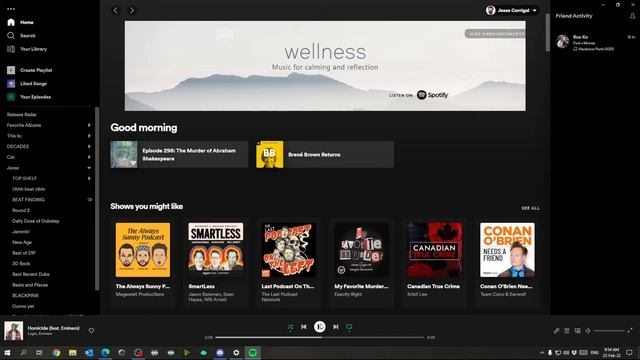Open Conan O'Brien Needs A Friend title
Image resolution: width=640 pixels, height=360 pixels.
point(506,287)
